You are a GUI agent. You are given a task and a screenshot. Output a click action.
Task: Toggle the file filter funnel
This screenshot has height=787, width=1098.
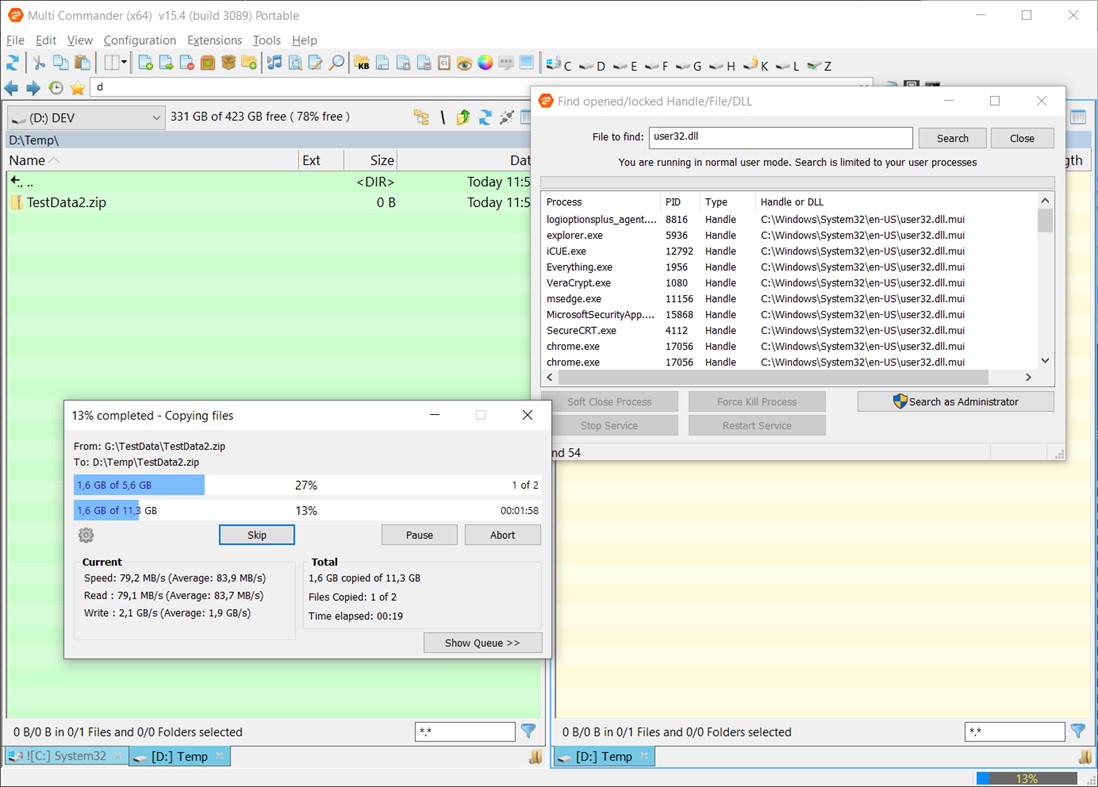[529, 731]
